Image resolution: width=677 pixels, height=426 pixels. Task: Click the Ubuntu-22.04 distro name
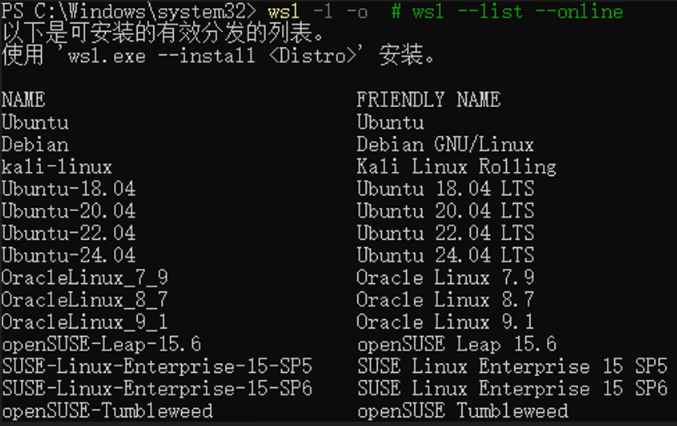click(x=68, y=233)
